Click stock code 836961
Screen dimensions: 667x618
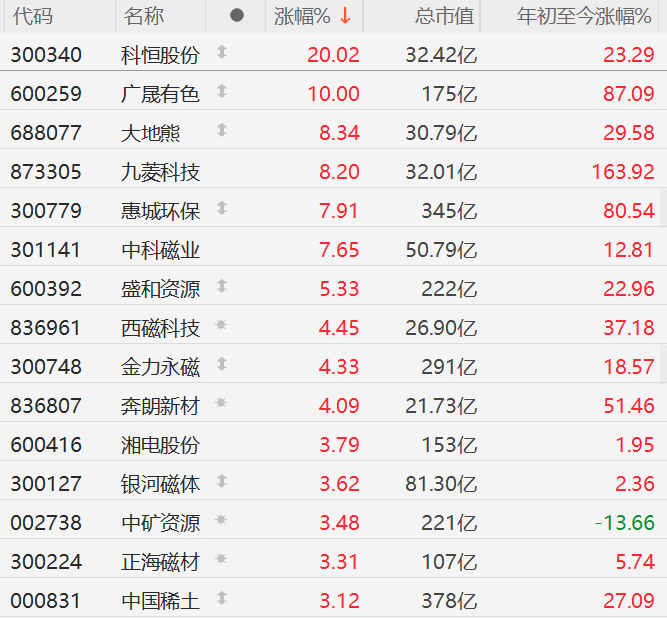pyautogui.click(x=46, y=328)
